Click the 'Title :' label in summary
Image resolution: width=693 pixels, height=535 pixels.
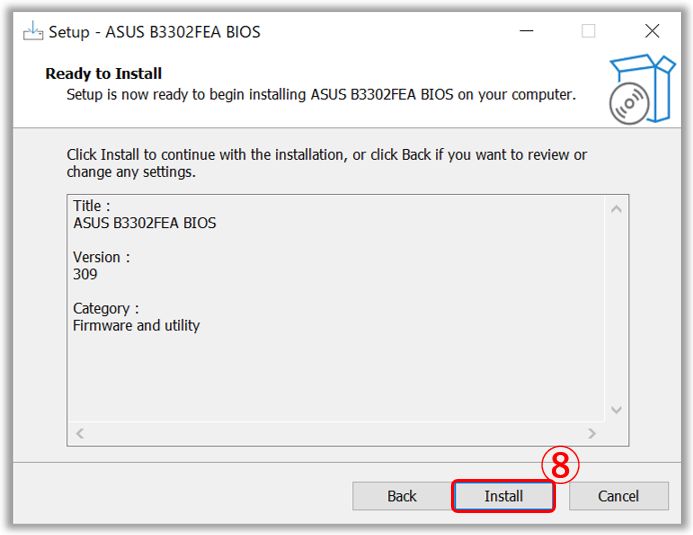tap(91, 206)
